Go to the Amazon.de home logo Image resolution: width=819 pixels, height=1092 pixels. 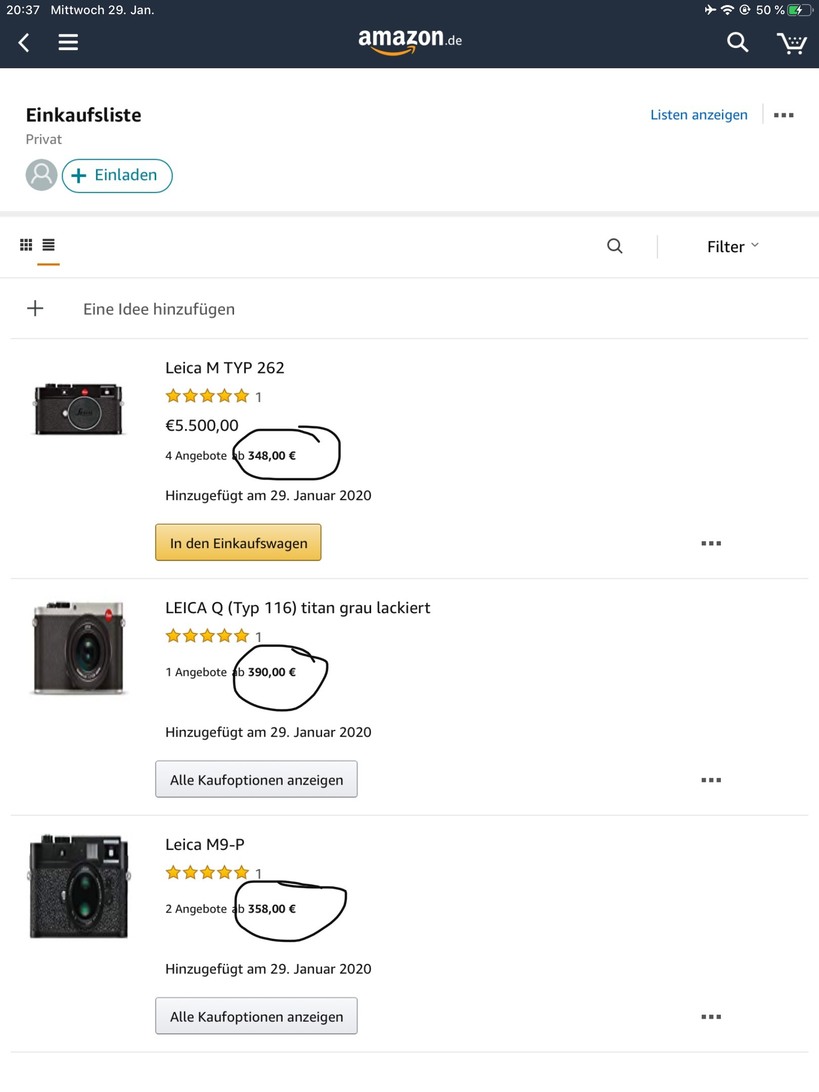[x=409, y=41]
